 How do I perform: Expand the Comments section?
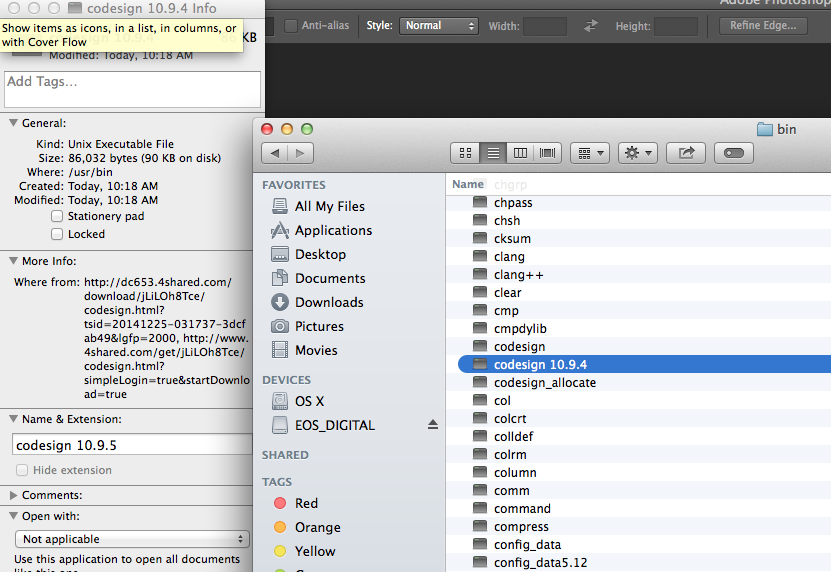click(13, 495)
